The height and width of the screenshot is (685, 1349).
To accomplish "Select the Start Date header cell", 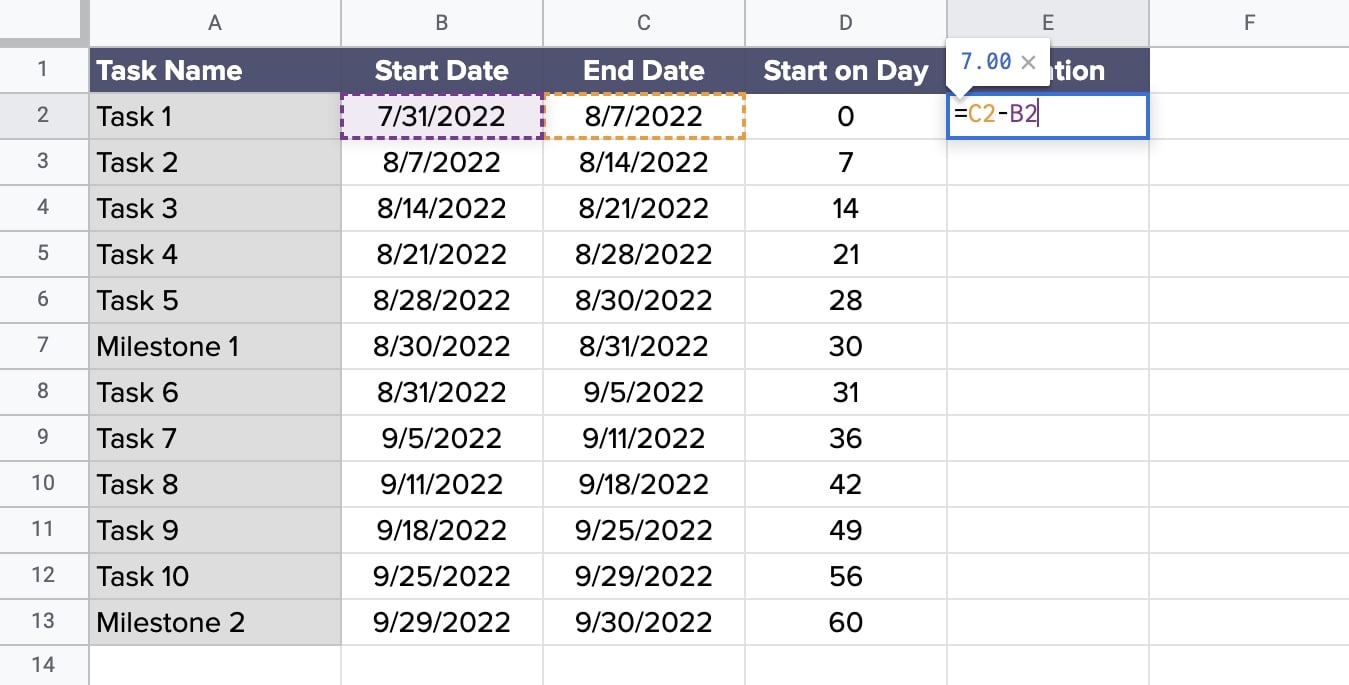I will click(441, 70).
